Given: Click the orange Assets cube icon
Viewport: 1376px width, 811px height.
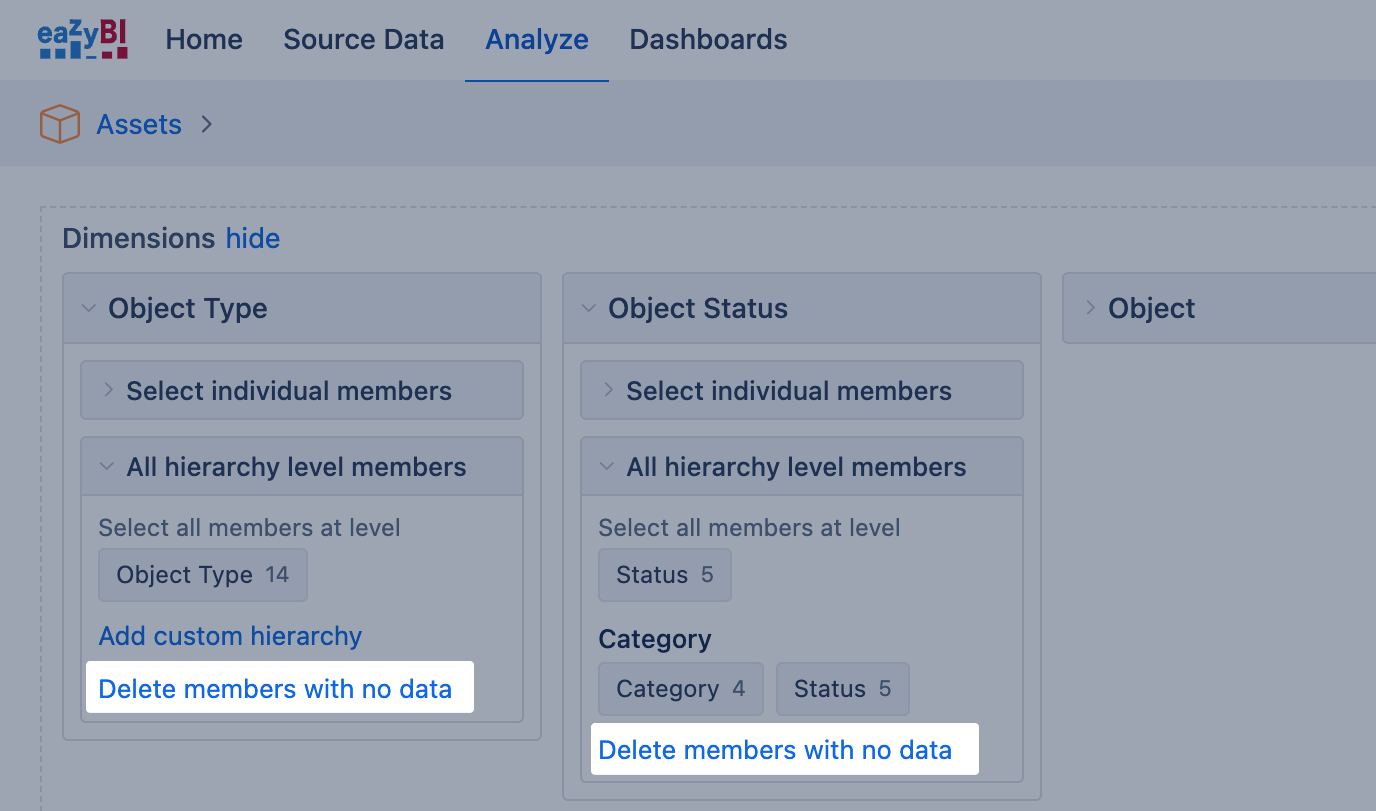Looking at the screenshot, I should pos(60,125).
